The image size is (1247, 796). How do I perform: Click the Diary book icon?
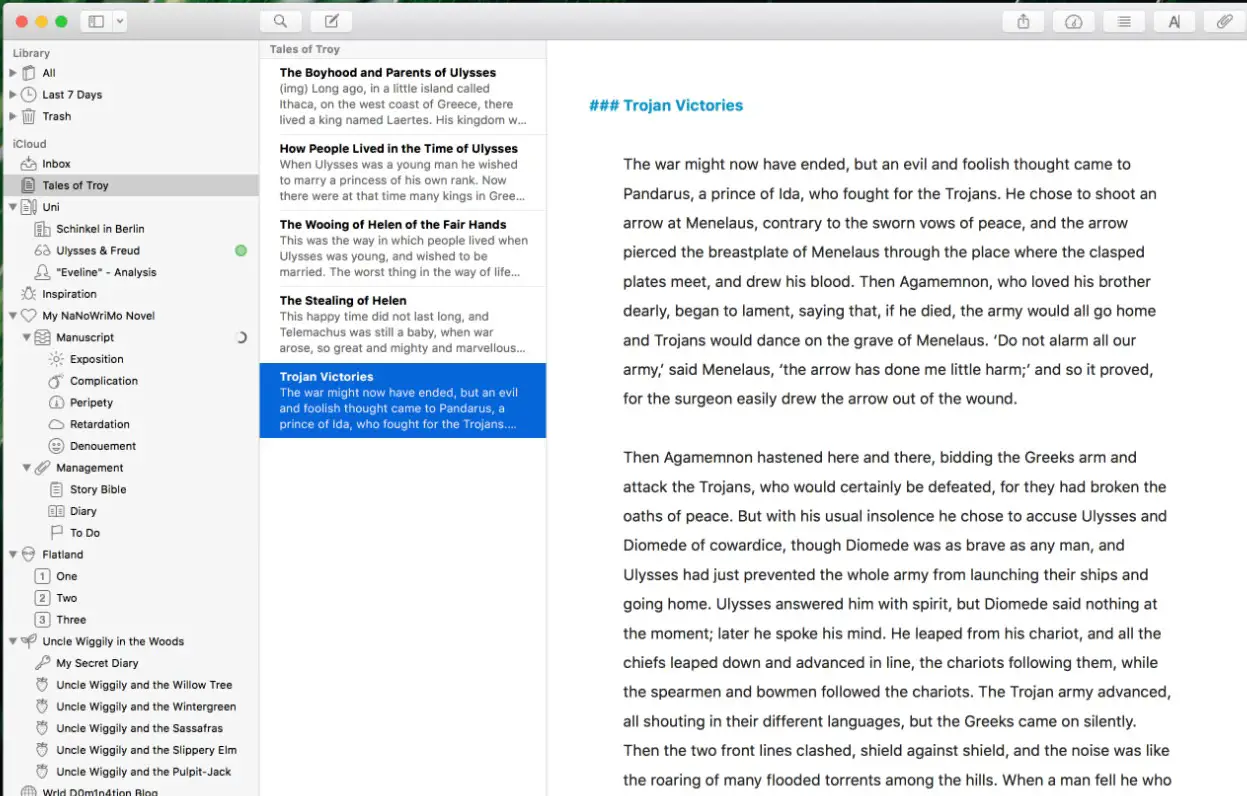point(57,511)
